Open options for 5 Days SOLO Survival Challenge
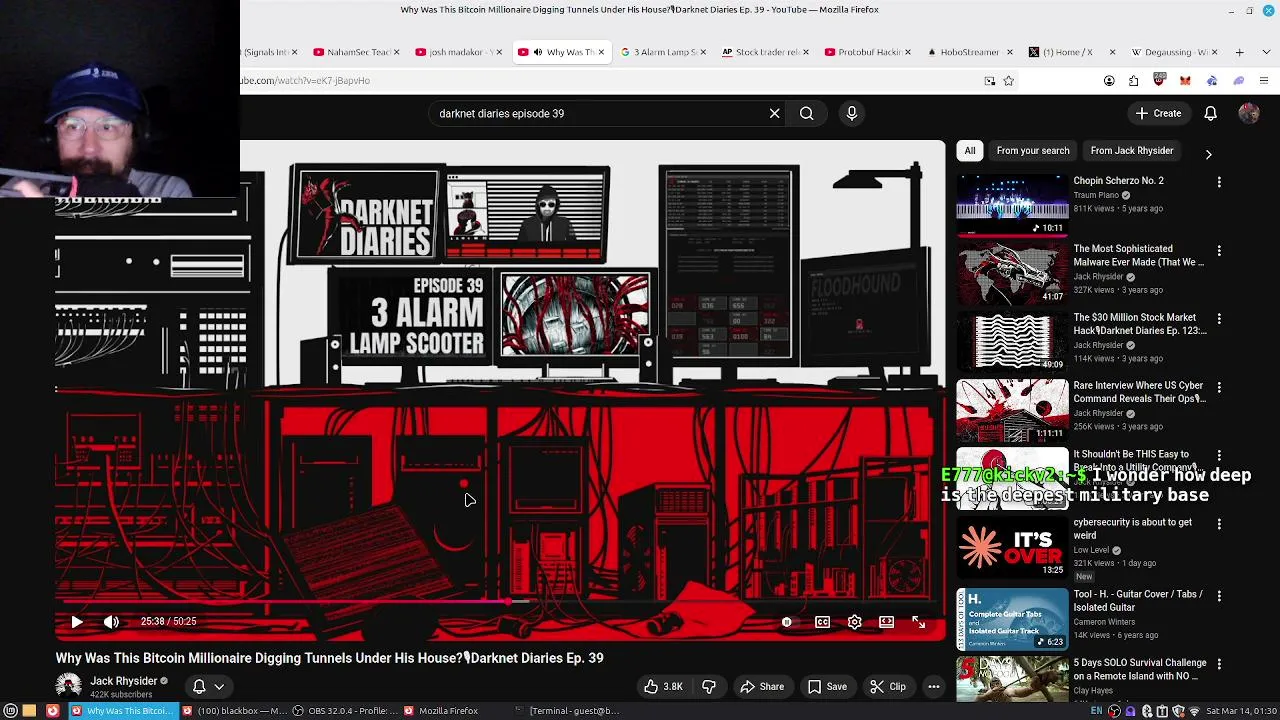This screenshot has height=720, width=1280. click(1219, 664)
